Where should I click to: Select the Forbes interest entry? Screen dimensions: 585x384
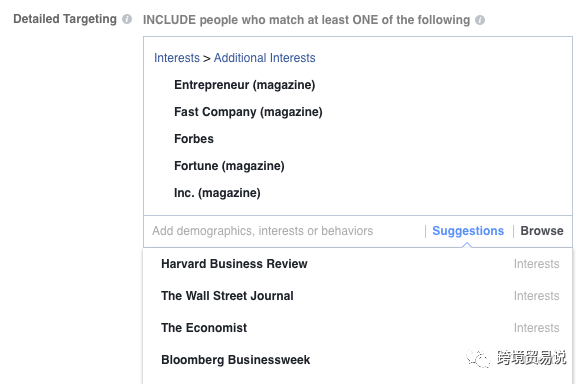click(194, 139)
